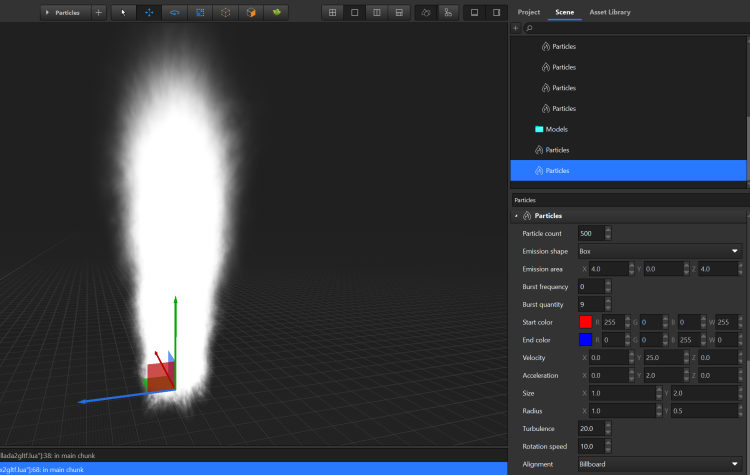Switch to four-viewport grid layout
The height and width of the screenshot is (475, 750).
click(333, 13)
